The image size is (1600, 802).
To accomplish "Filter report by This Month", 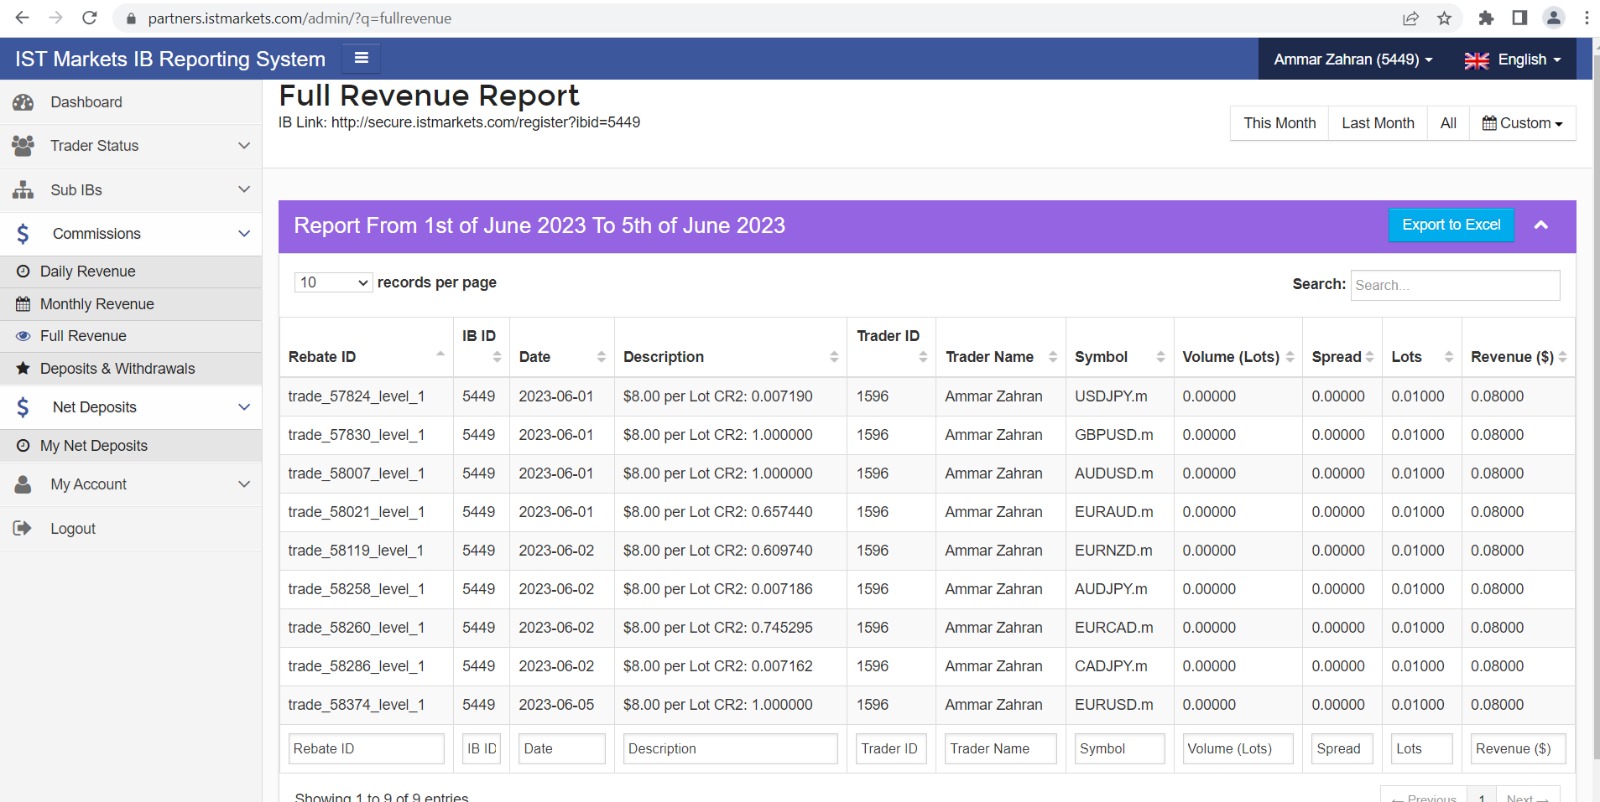I will tap(1279, 123).
